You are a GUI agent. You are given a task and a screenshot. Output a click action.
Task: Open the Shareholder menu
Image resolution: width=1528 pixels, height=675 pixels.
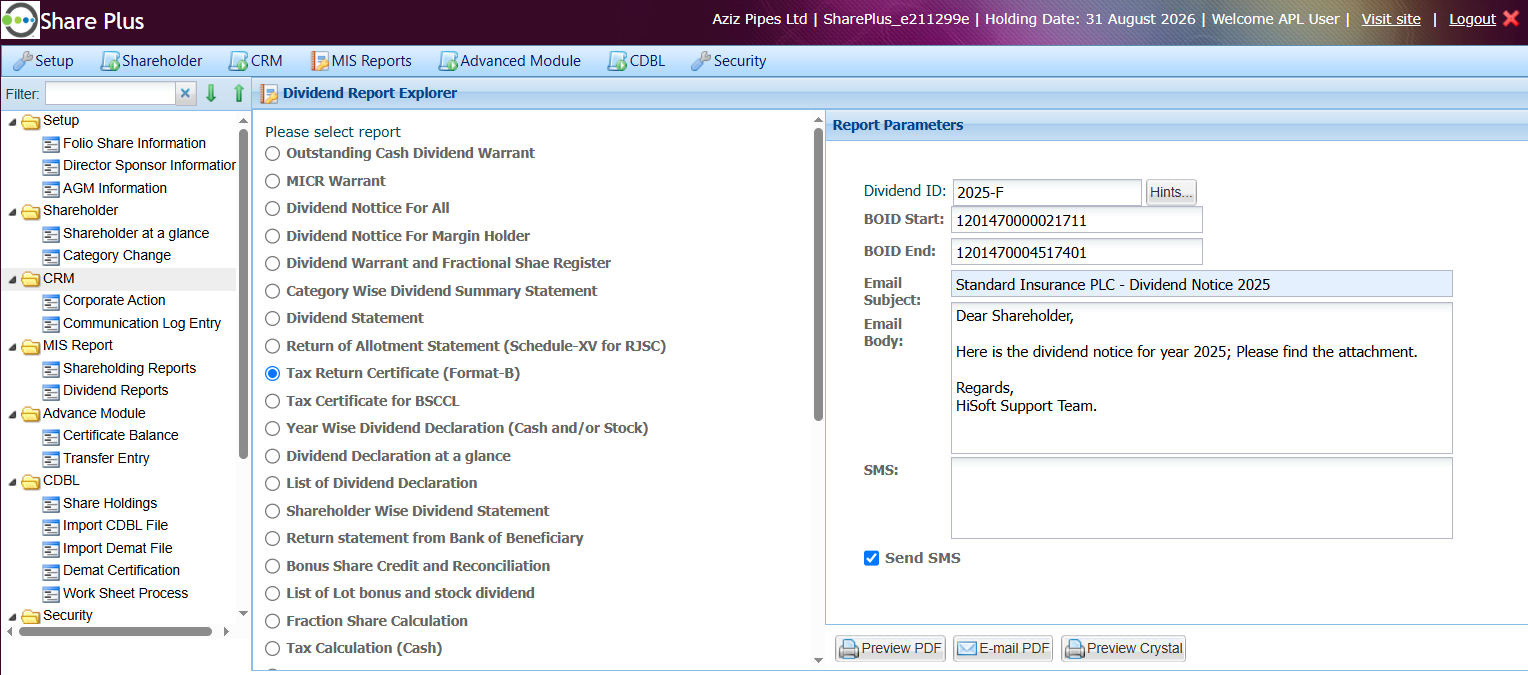(x=151, y=61)
